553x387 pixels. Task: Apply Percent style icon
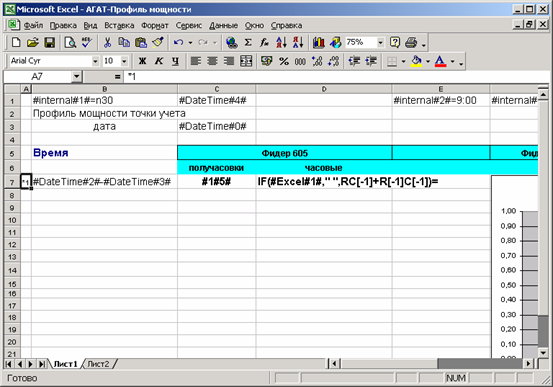tap(284, 61)
